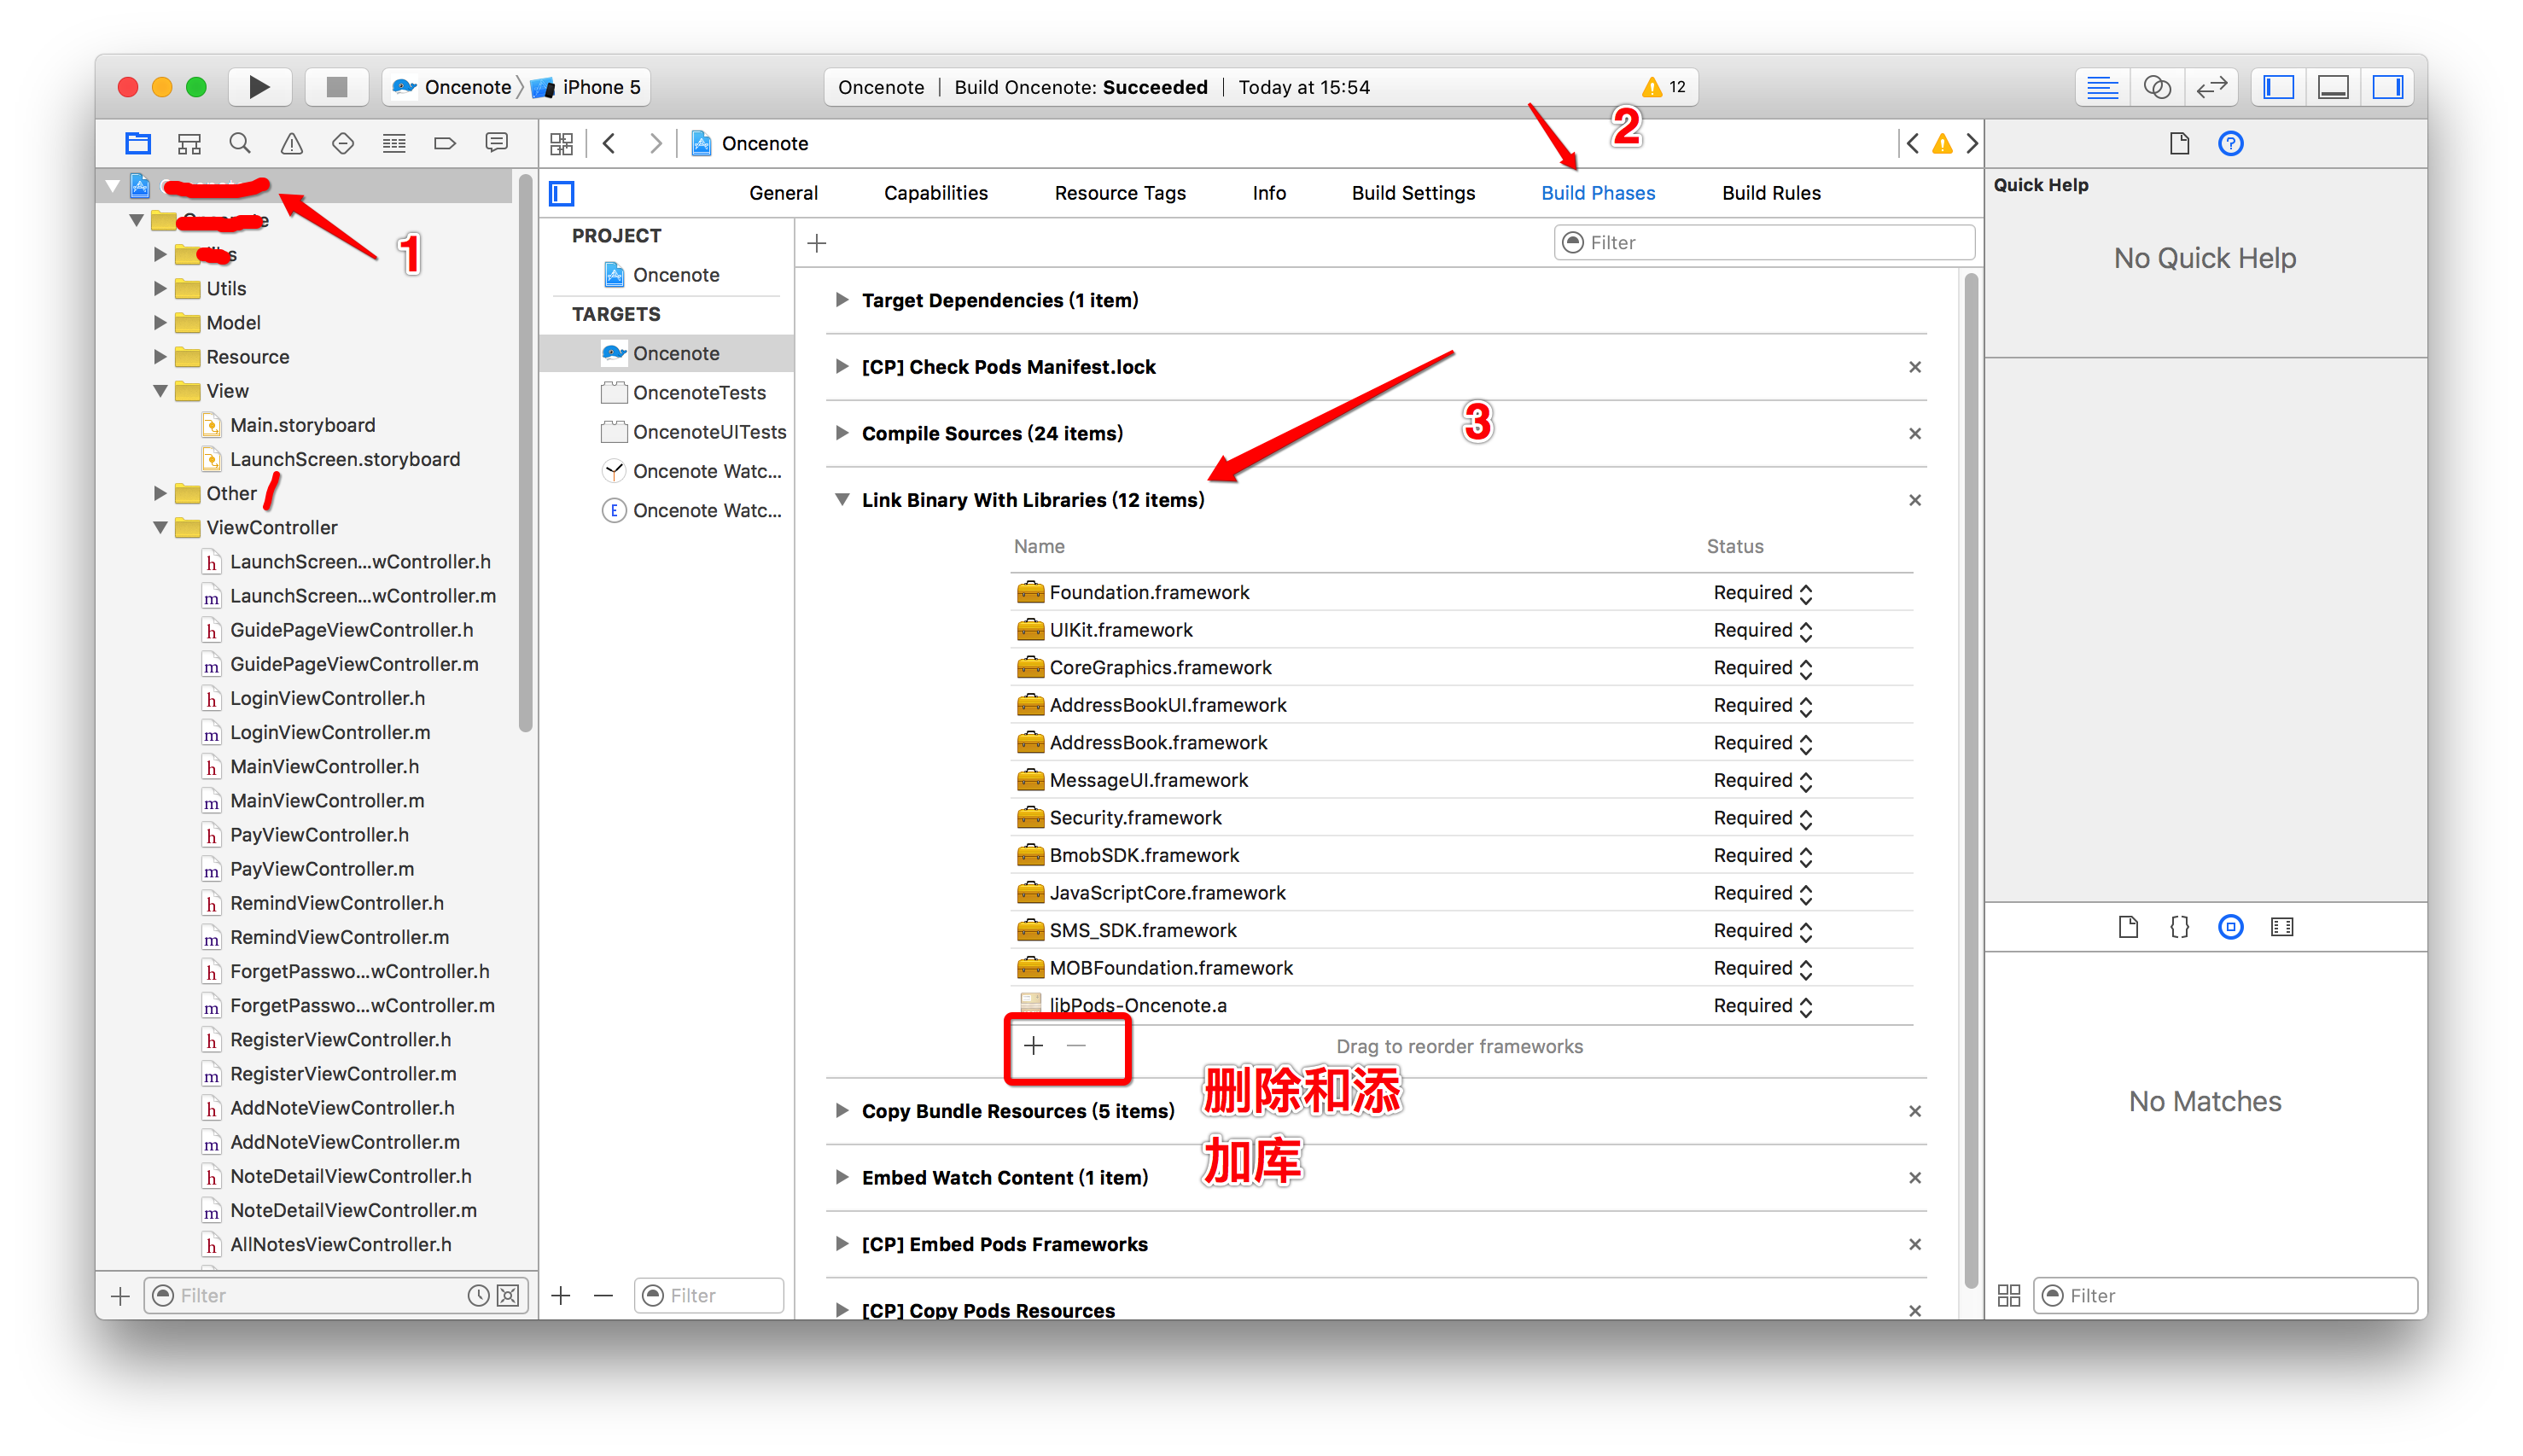Switch to the Info tab

(x=1269, y=193)
